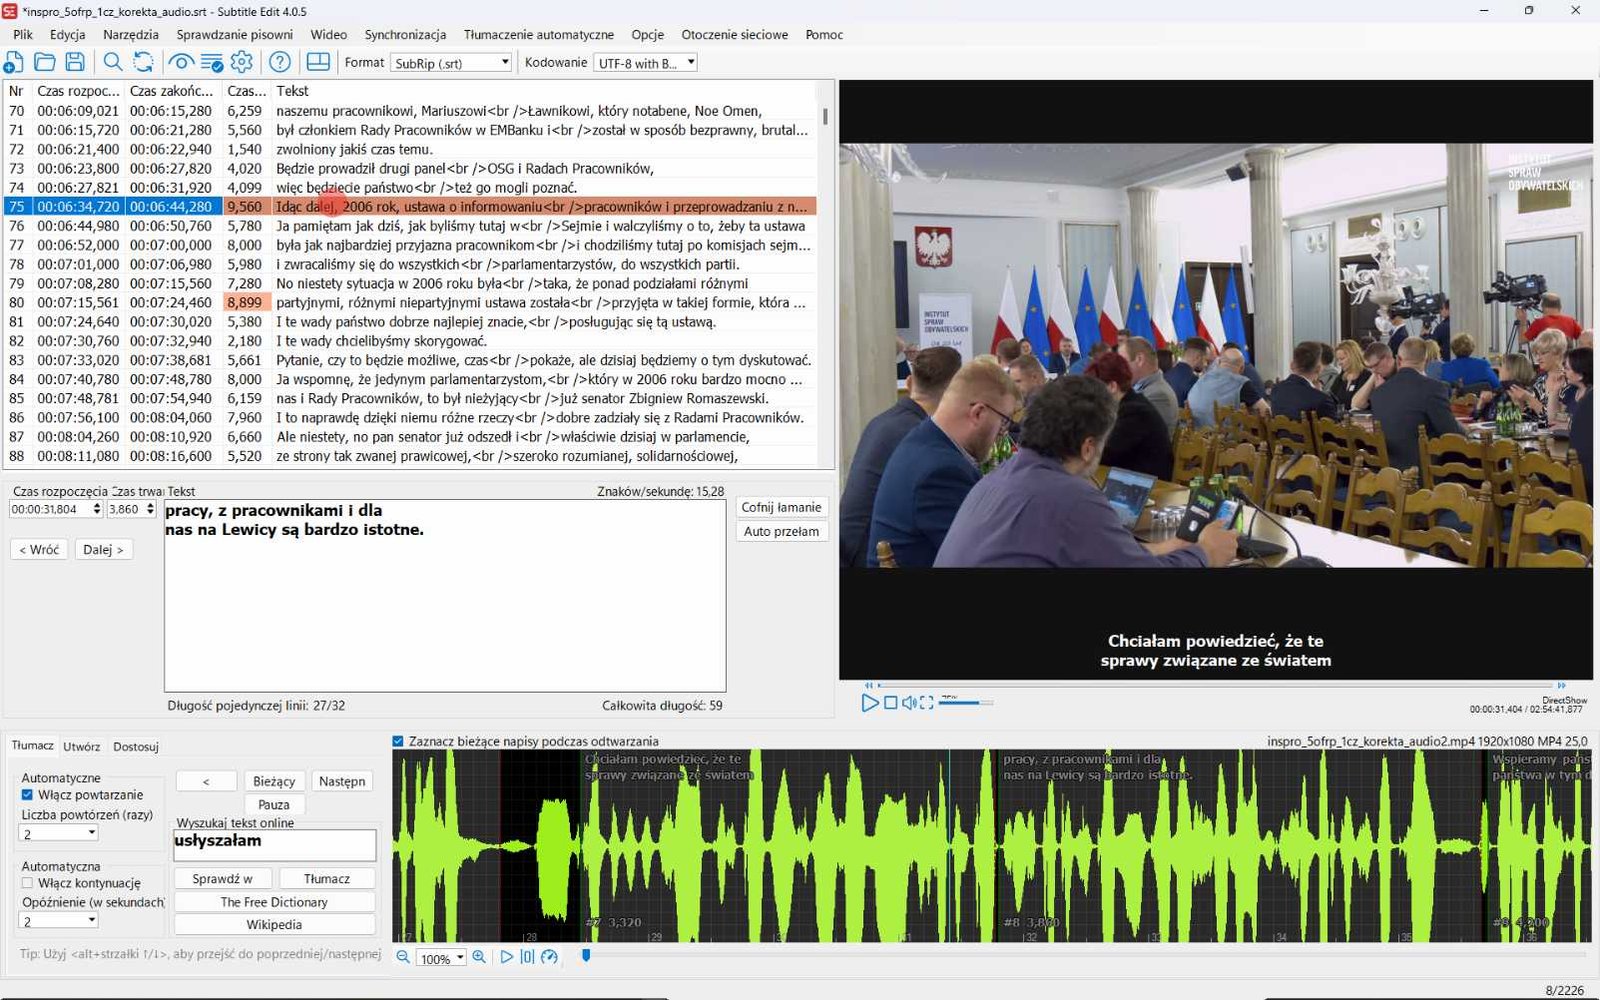Open the Format SubRip dropdown
Screen dimensions: 1600x1000
tap(451, 62)
